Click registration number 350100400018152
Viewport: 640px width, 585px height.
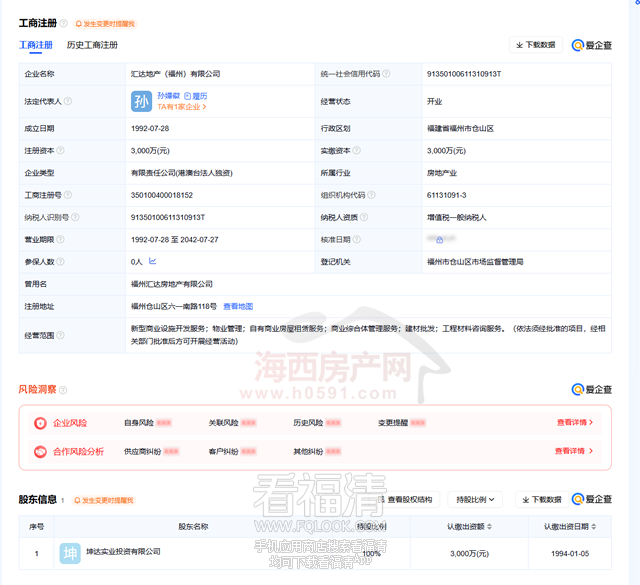(162, 195)
